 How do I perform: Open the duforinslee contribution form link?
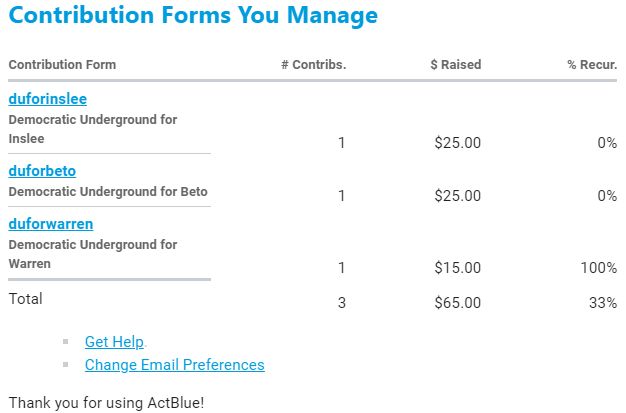pyautogui.click(x=47, y=99)
